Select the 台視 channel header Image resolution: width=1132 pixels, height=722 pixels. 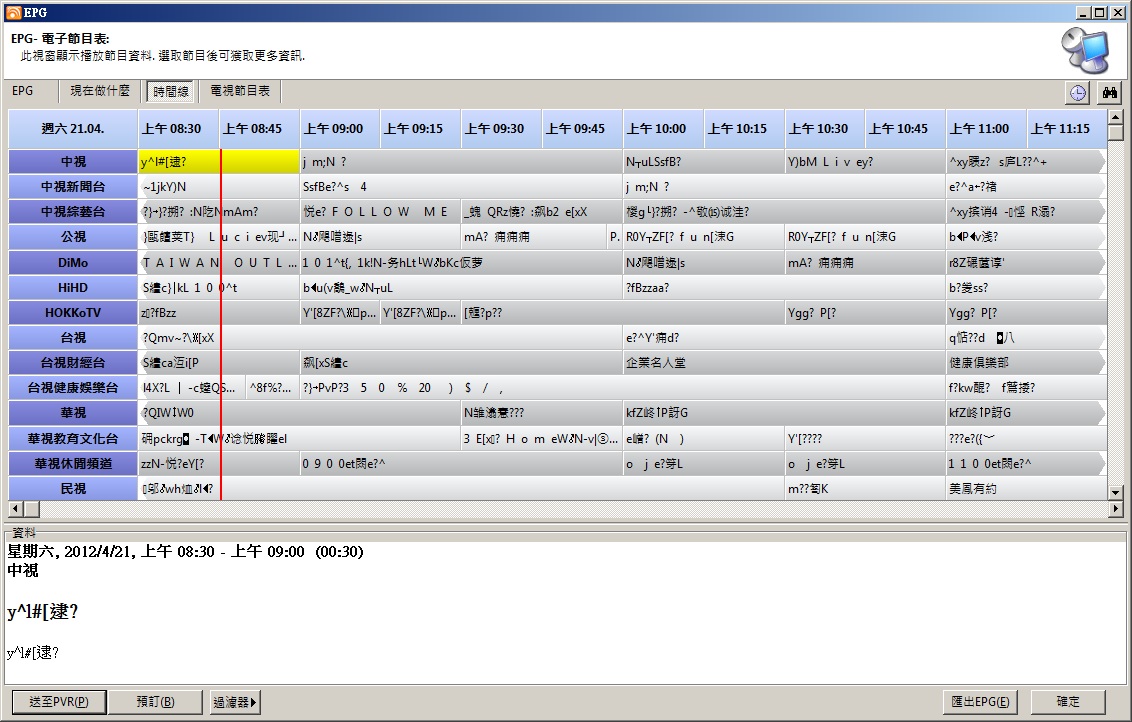[x=73, y=338]
